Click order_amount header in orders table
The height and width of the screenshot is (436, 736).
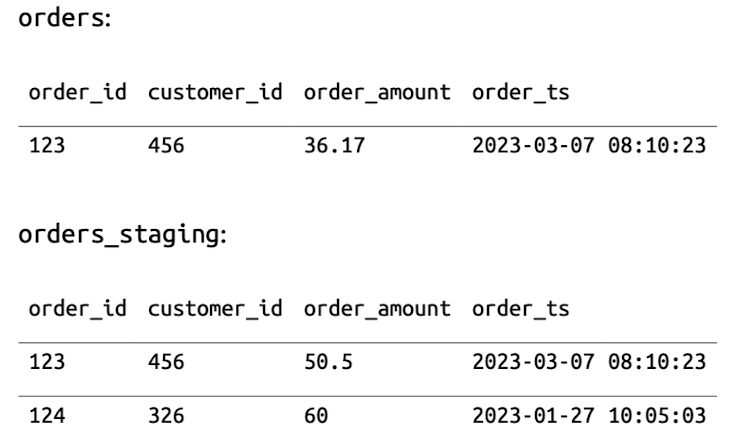tap(372, 94)
